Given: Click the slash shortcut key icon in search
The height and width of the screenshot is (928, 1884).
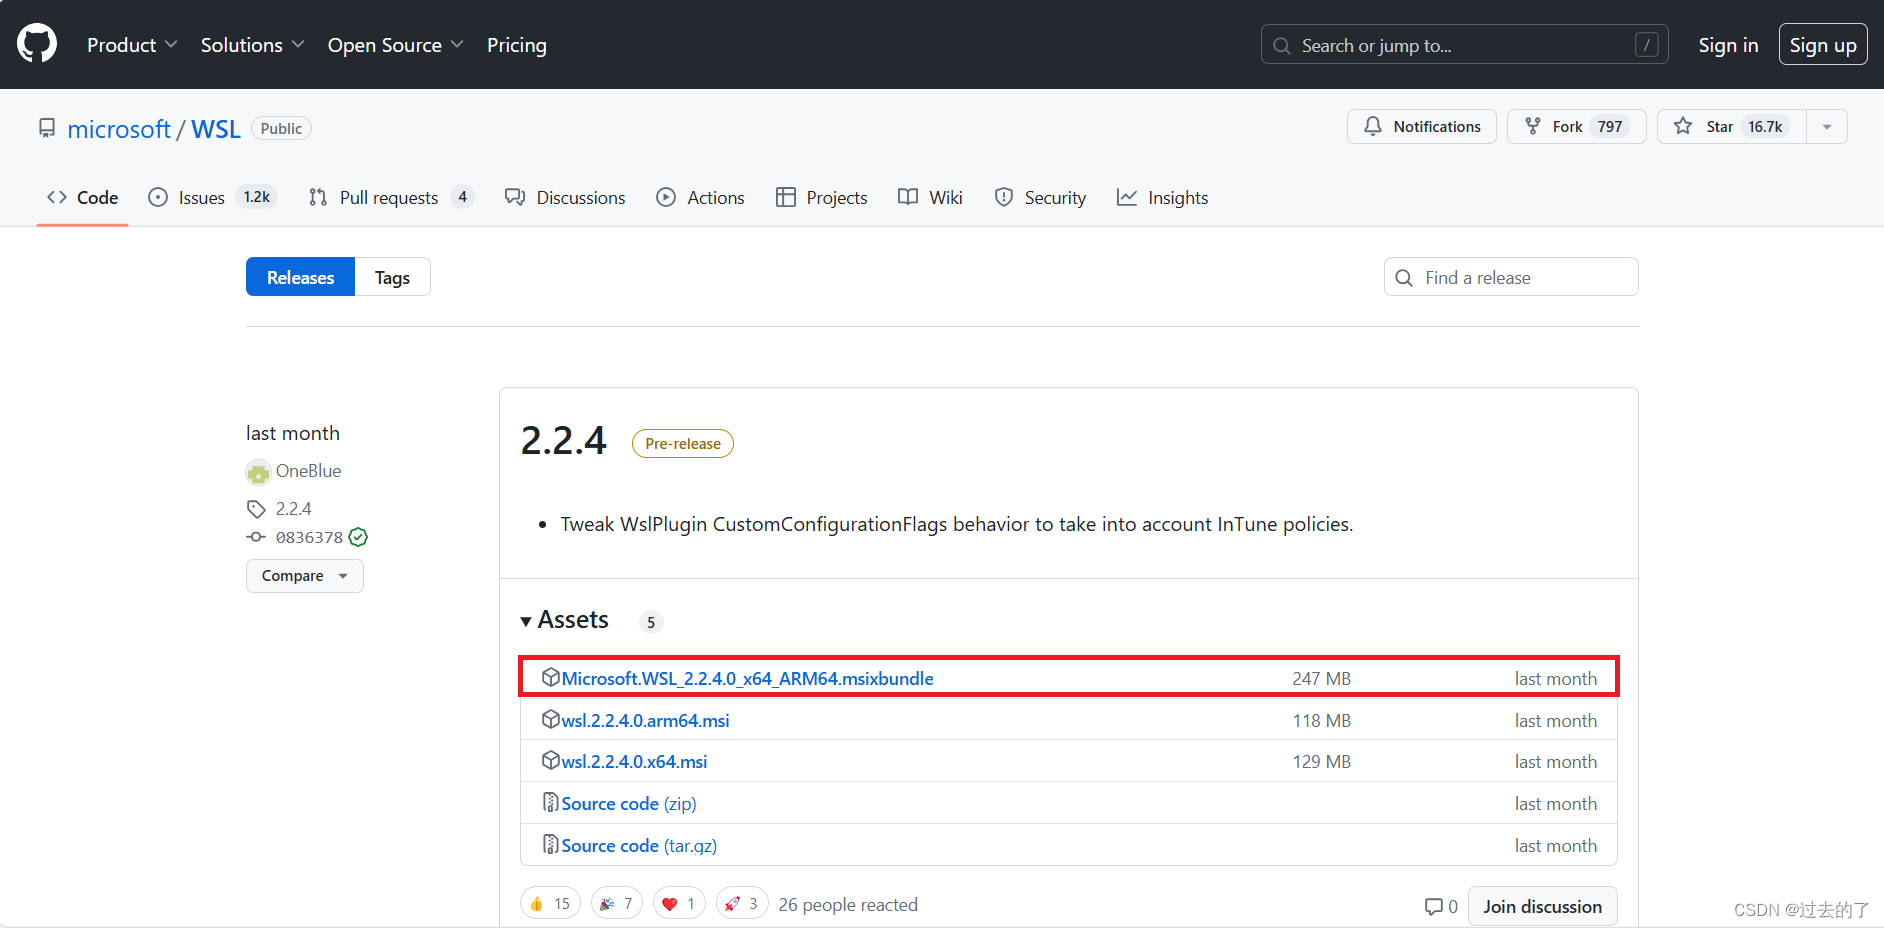Looking at the screenshot, I should [1646, 45].
